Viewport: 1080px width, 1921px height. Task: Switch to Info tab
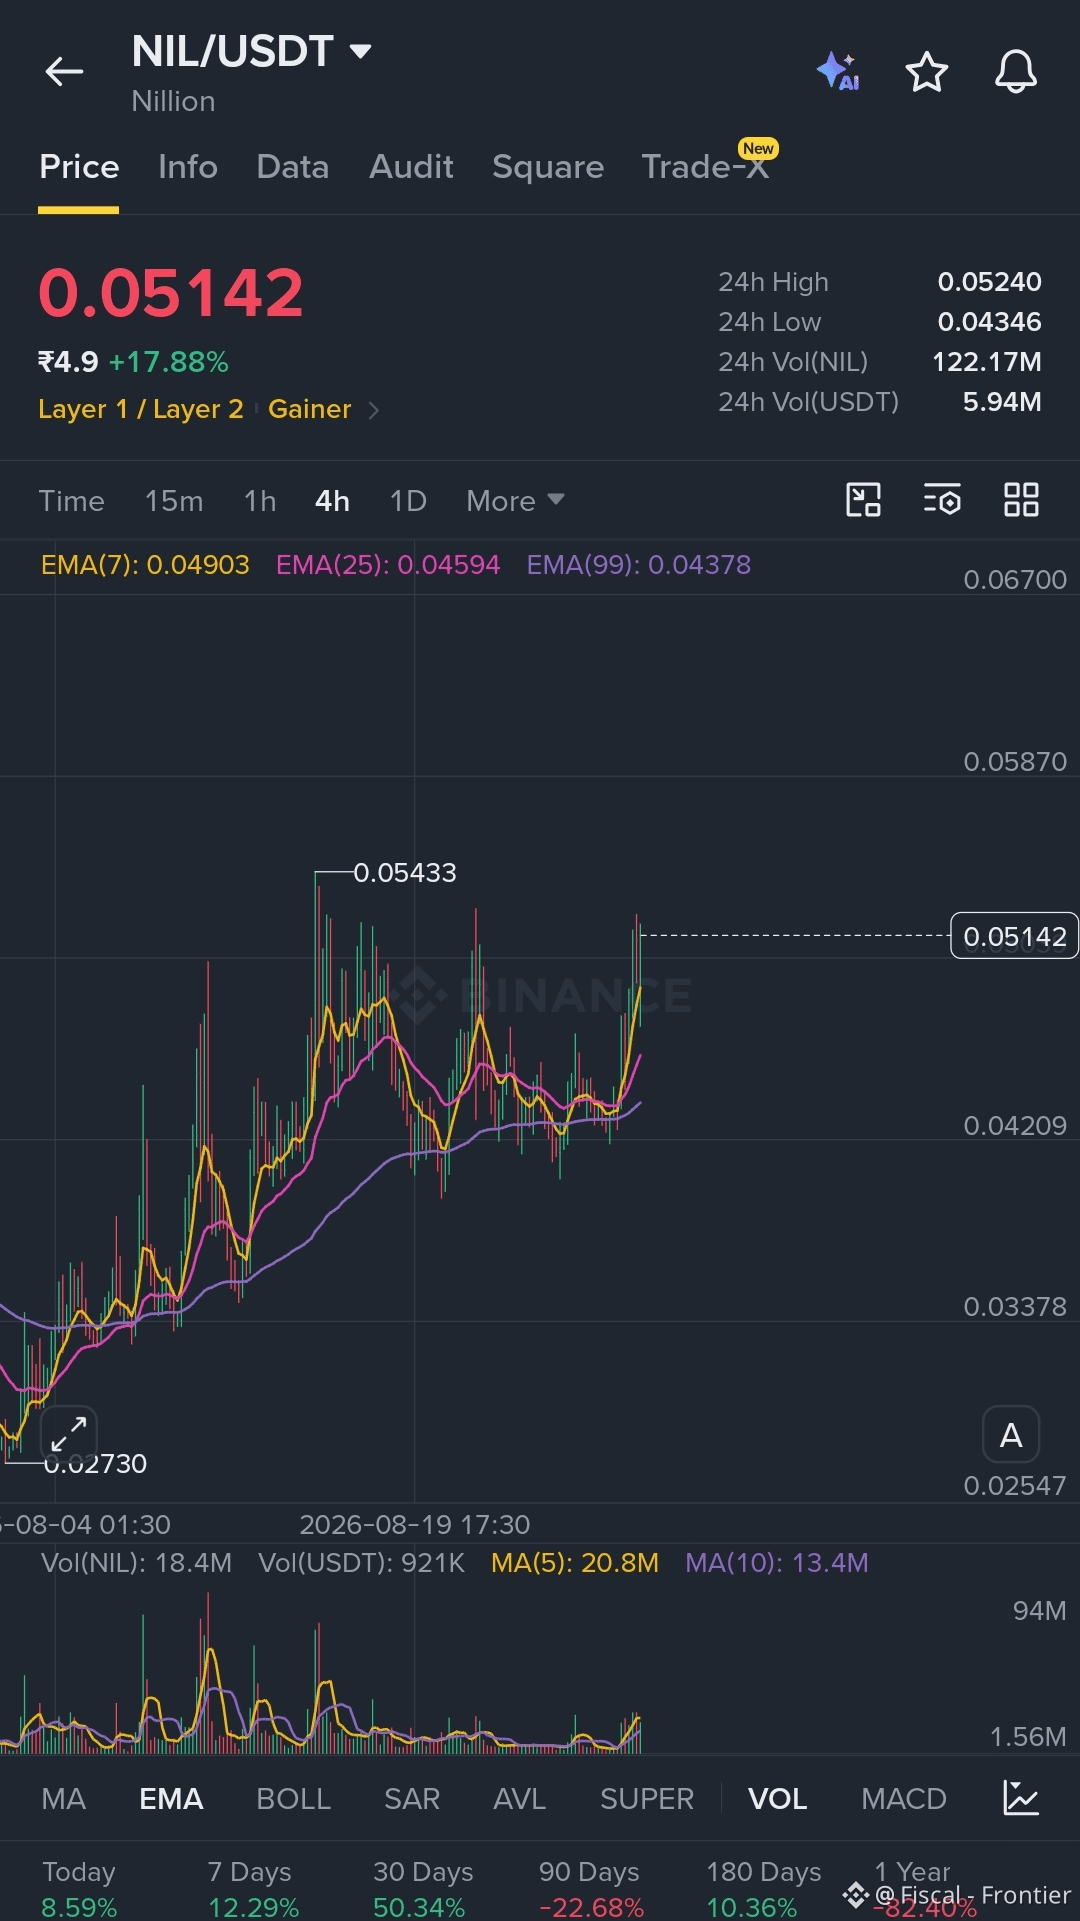188,166
